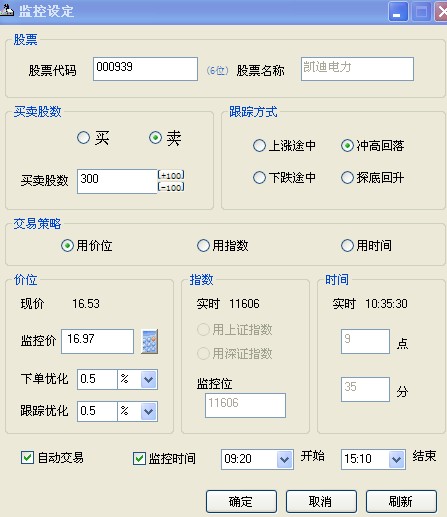Screen dimensions: 447x517
Task: Open the 15:10 end time dropdown
Action: coord(396,459)
